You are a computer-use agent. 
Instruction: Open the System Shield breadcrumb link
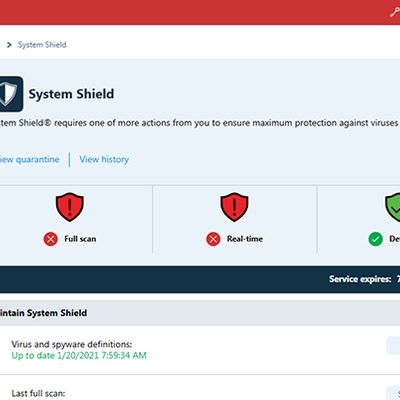point(42,45)
